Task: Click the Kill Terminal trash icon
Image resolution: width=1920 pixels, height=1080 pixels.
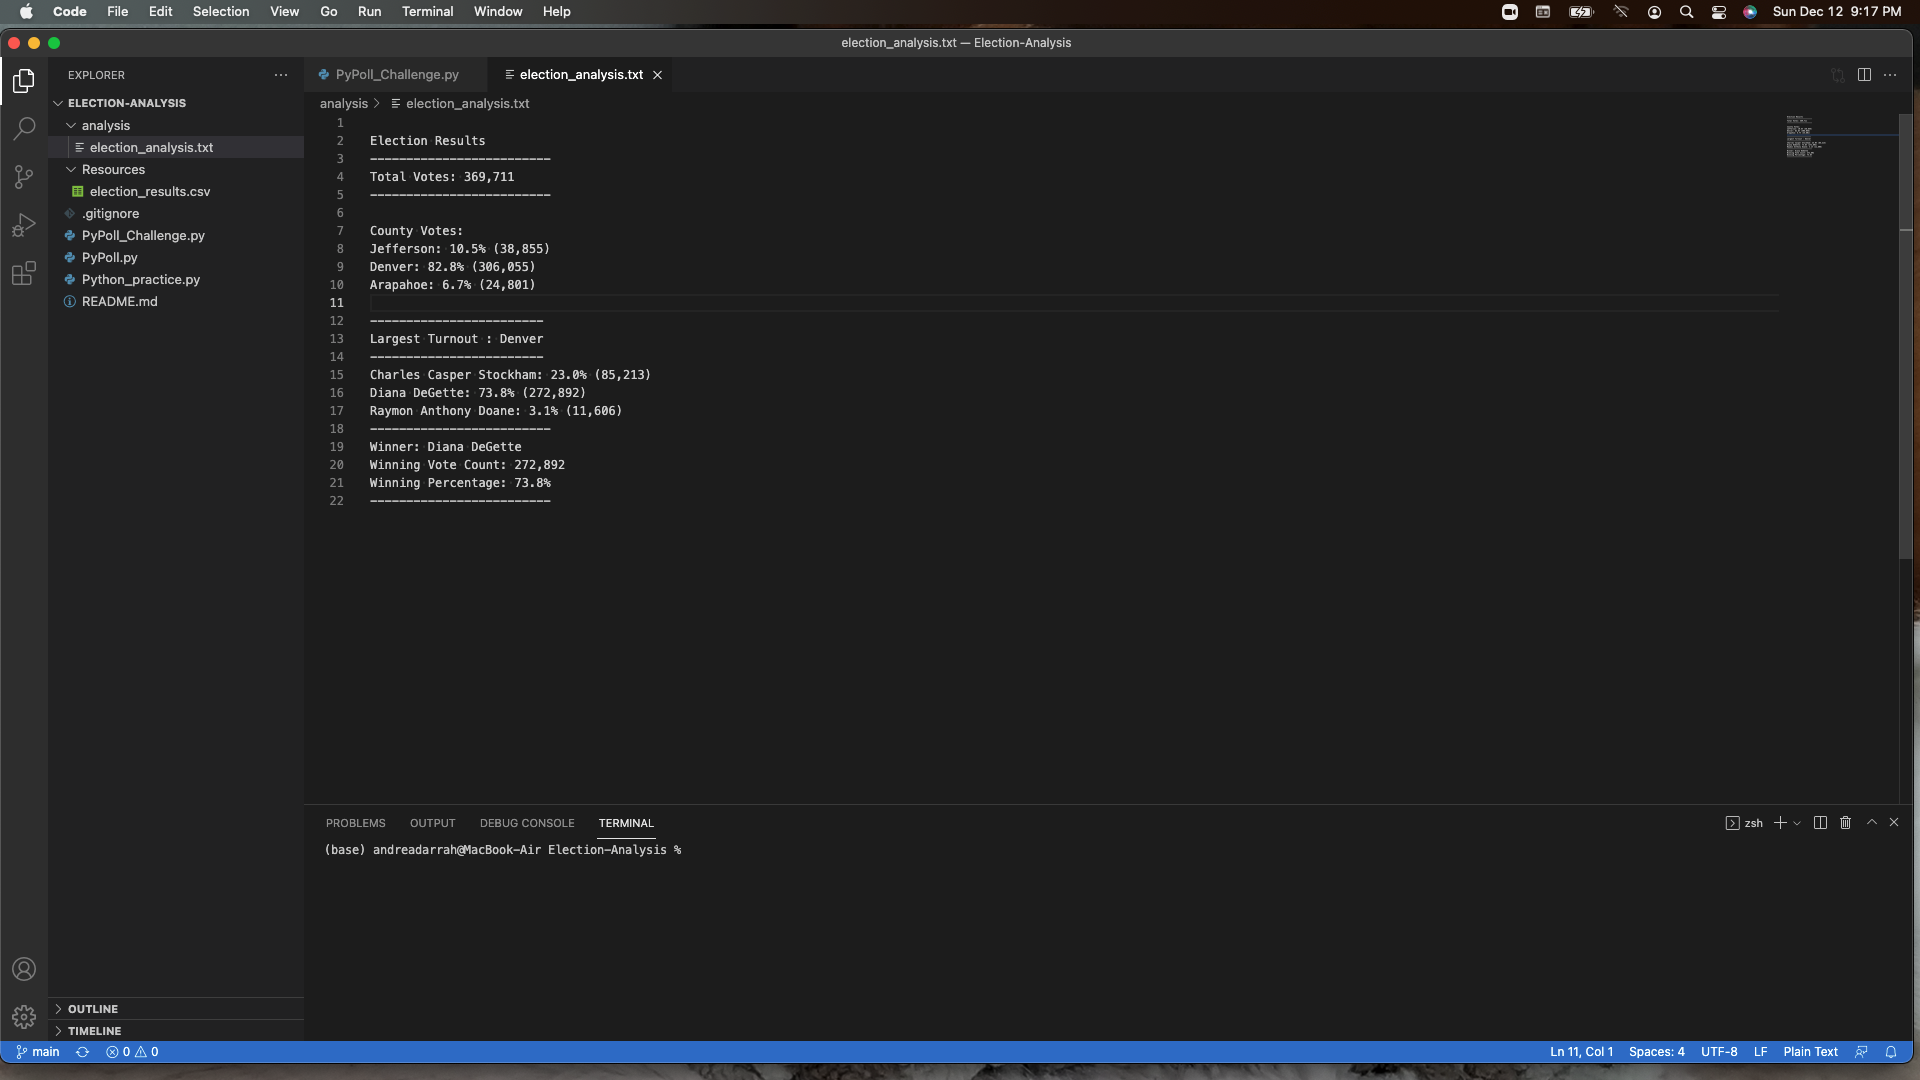Action: [x=1845, y=823]
